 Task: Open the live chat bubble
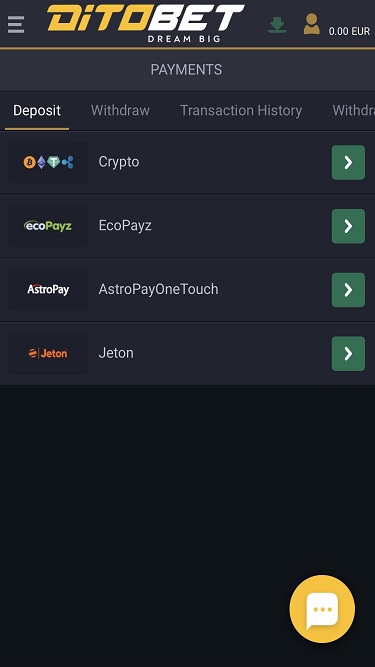point(322,609)
